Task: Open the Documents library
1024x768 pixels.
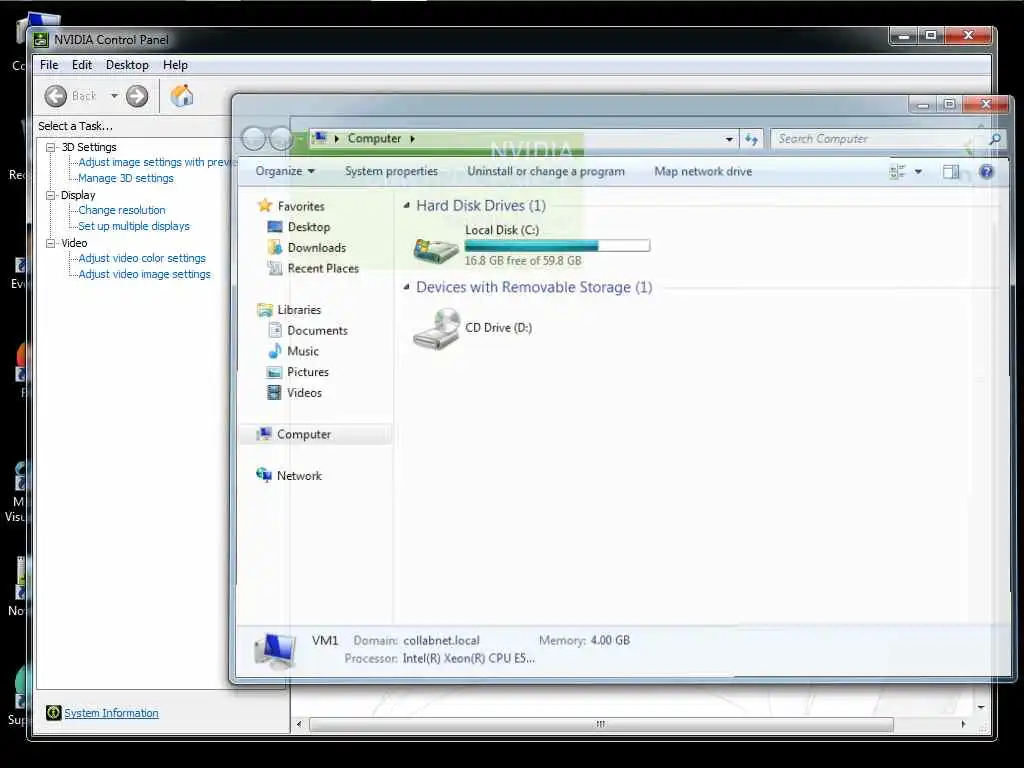Action: coord(317,330)
